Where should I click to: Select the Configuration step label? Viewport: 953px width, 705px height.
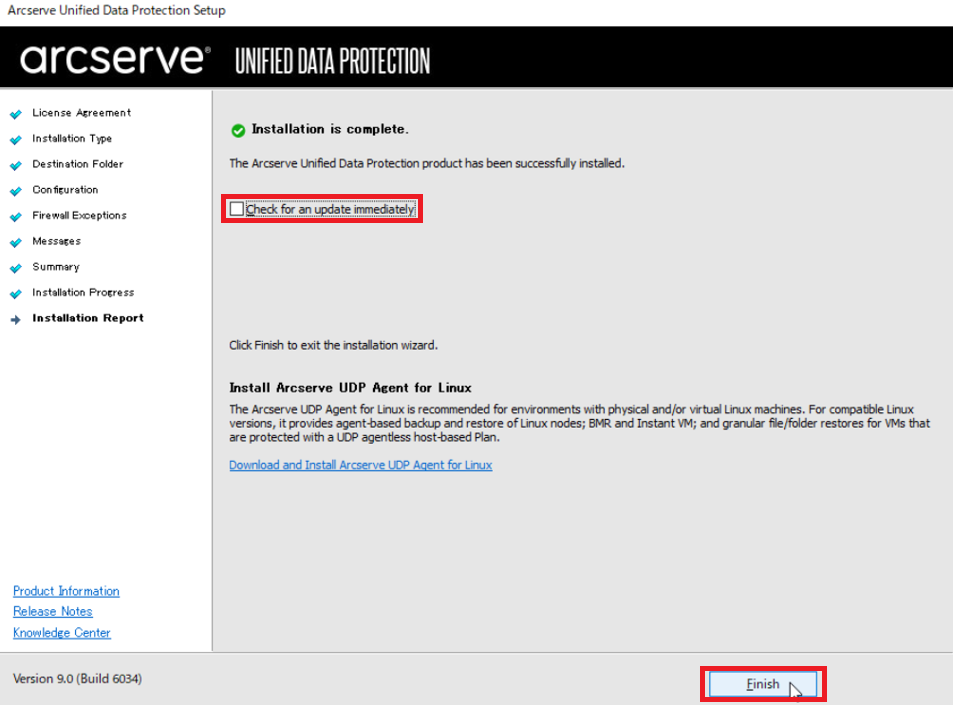pos(65,190)
